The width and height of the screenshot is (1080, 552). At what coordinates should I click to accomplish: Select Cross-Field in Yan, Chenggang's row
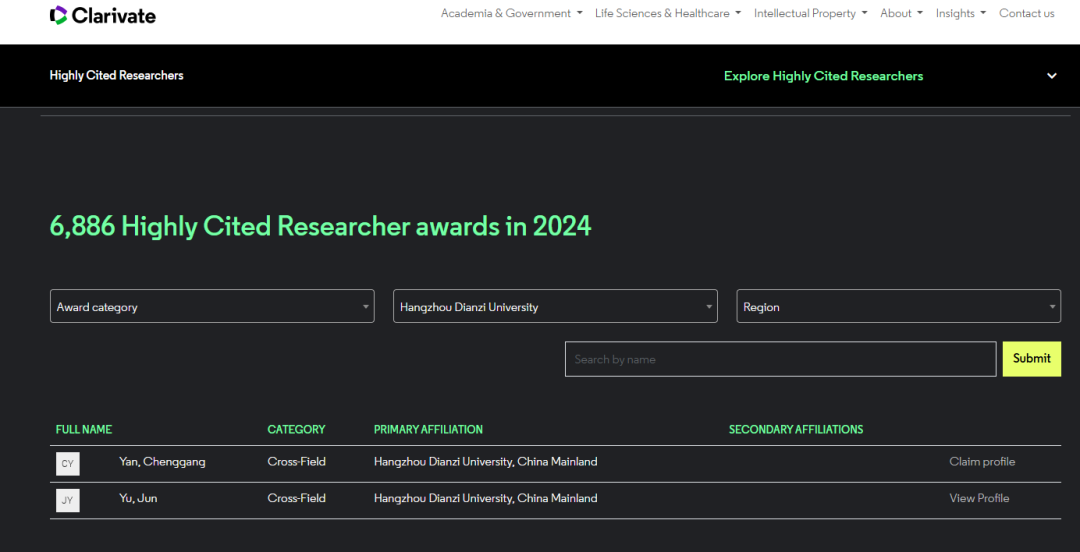[x=297, y=462]
